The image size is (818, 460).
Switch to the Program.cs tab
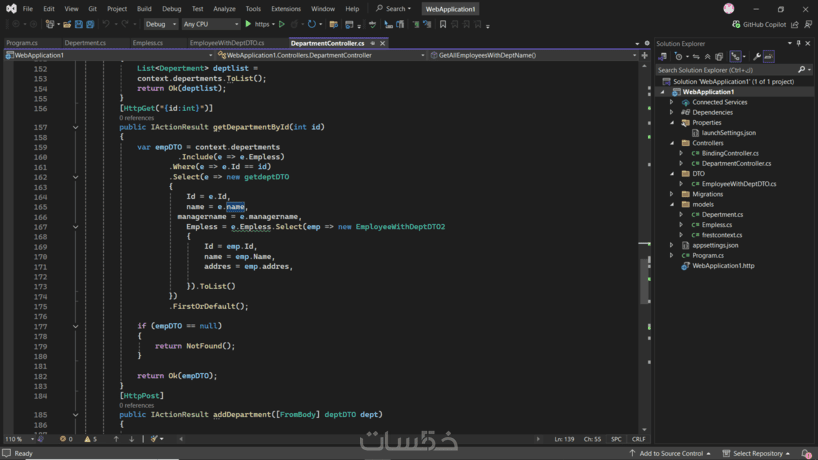pos(22,43)
